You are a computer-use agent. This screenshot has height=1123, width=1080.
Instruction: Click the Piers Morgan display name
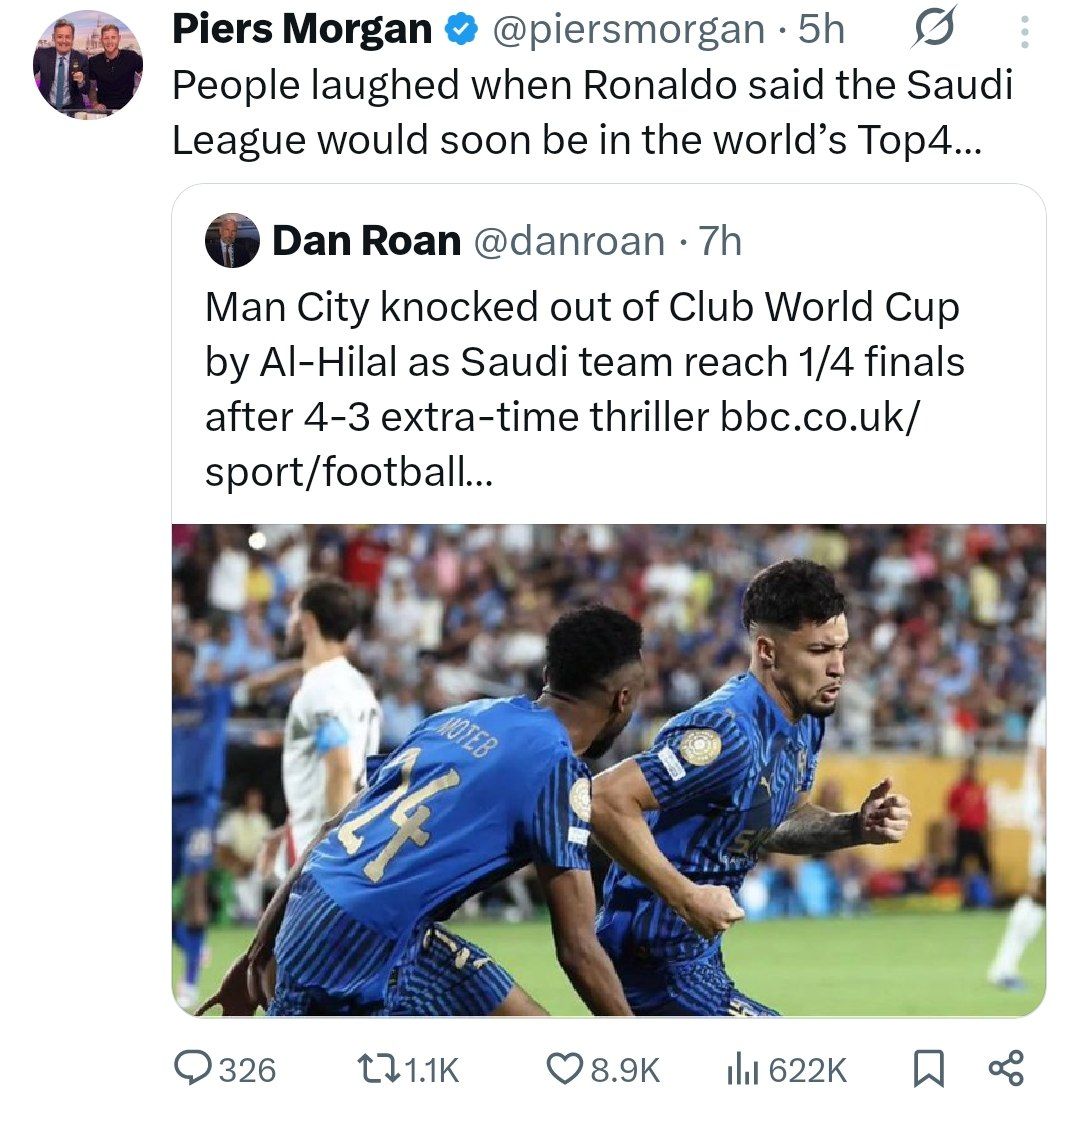tap(302, 31)
